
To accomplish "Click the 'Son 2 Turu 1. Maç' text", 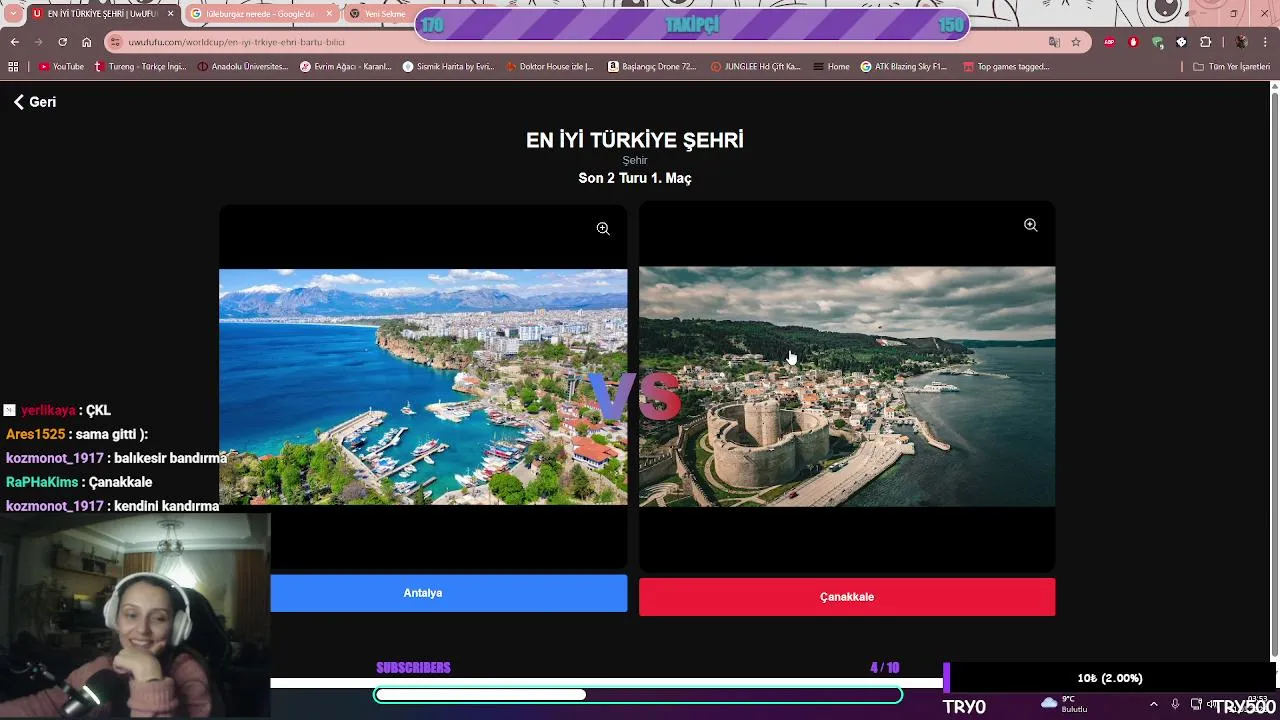I will (635, 178).
